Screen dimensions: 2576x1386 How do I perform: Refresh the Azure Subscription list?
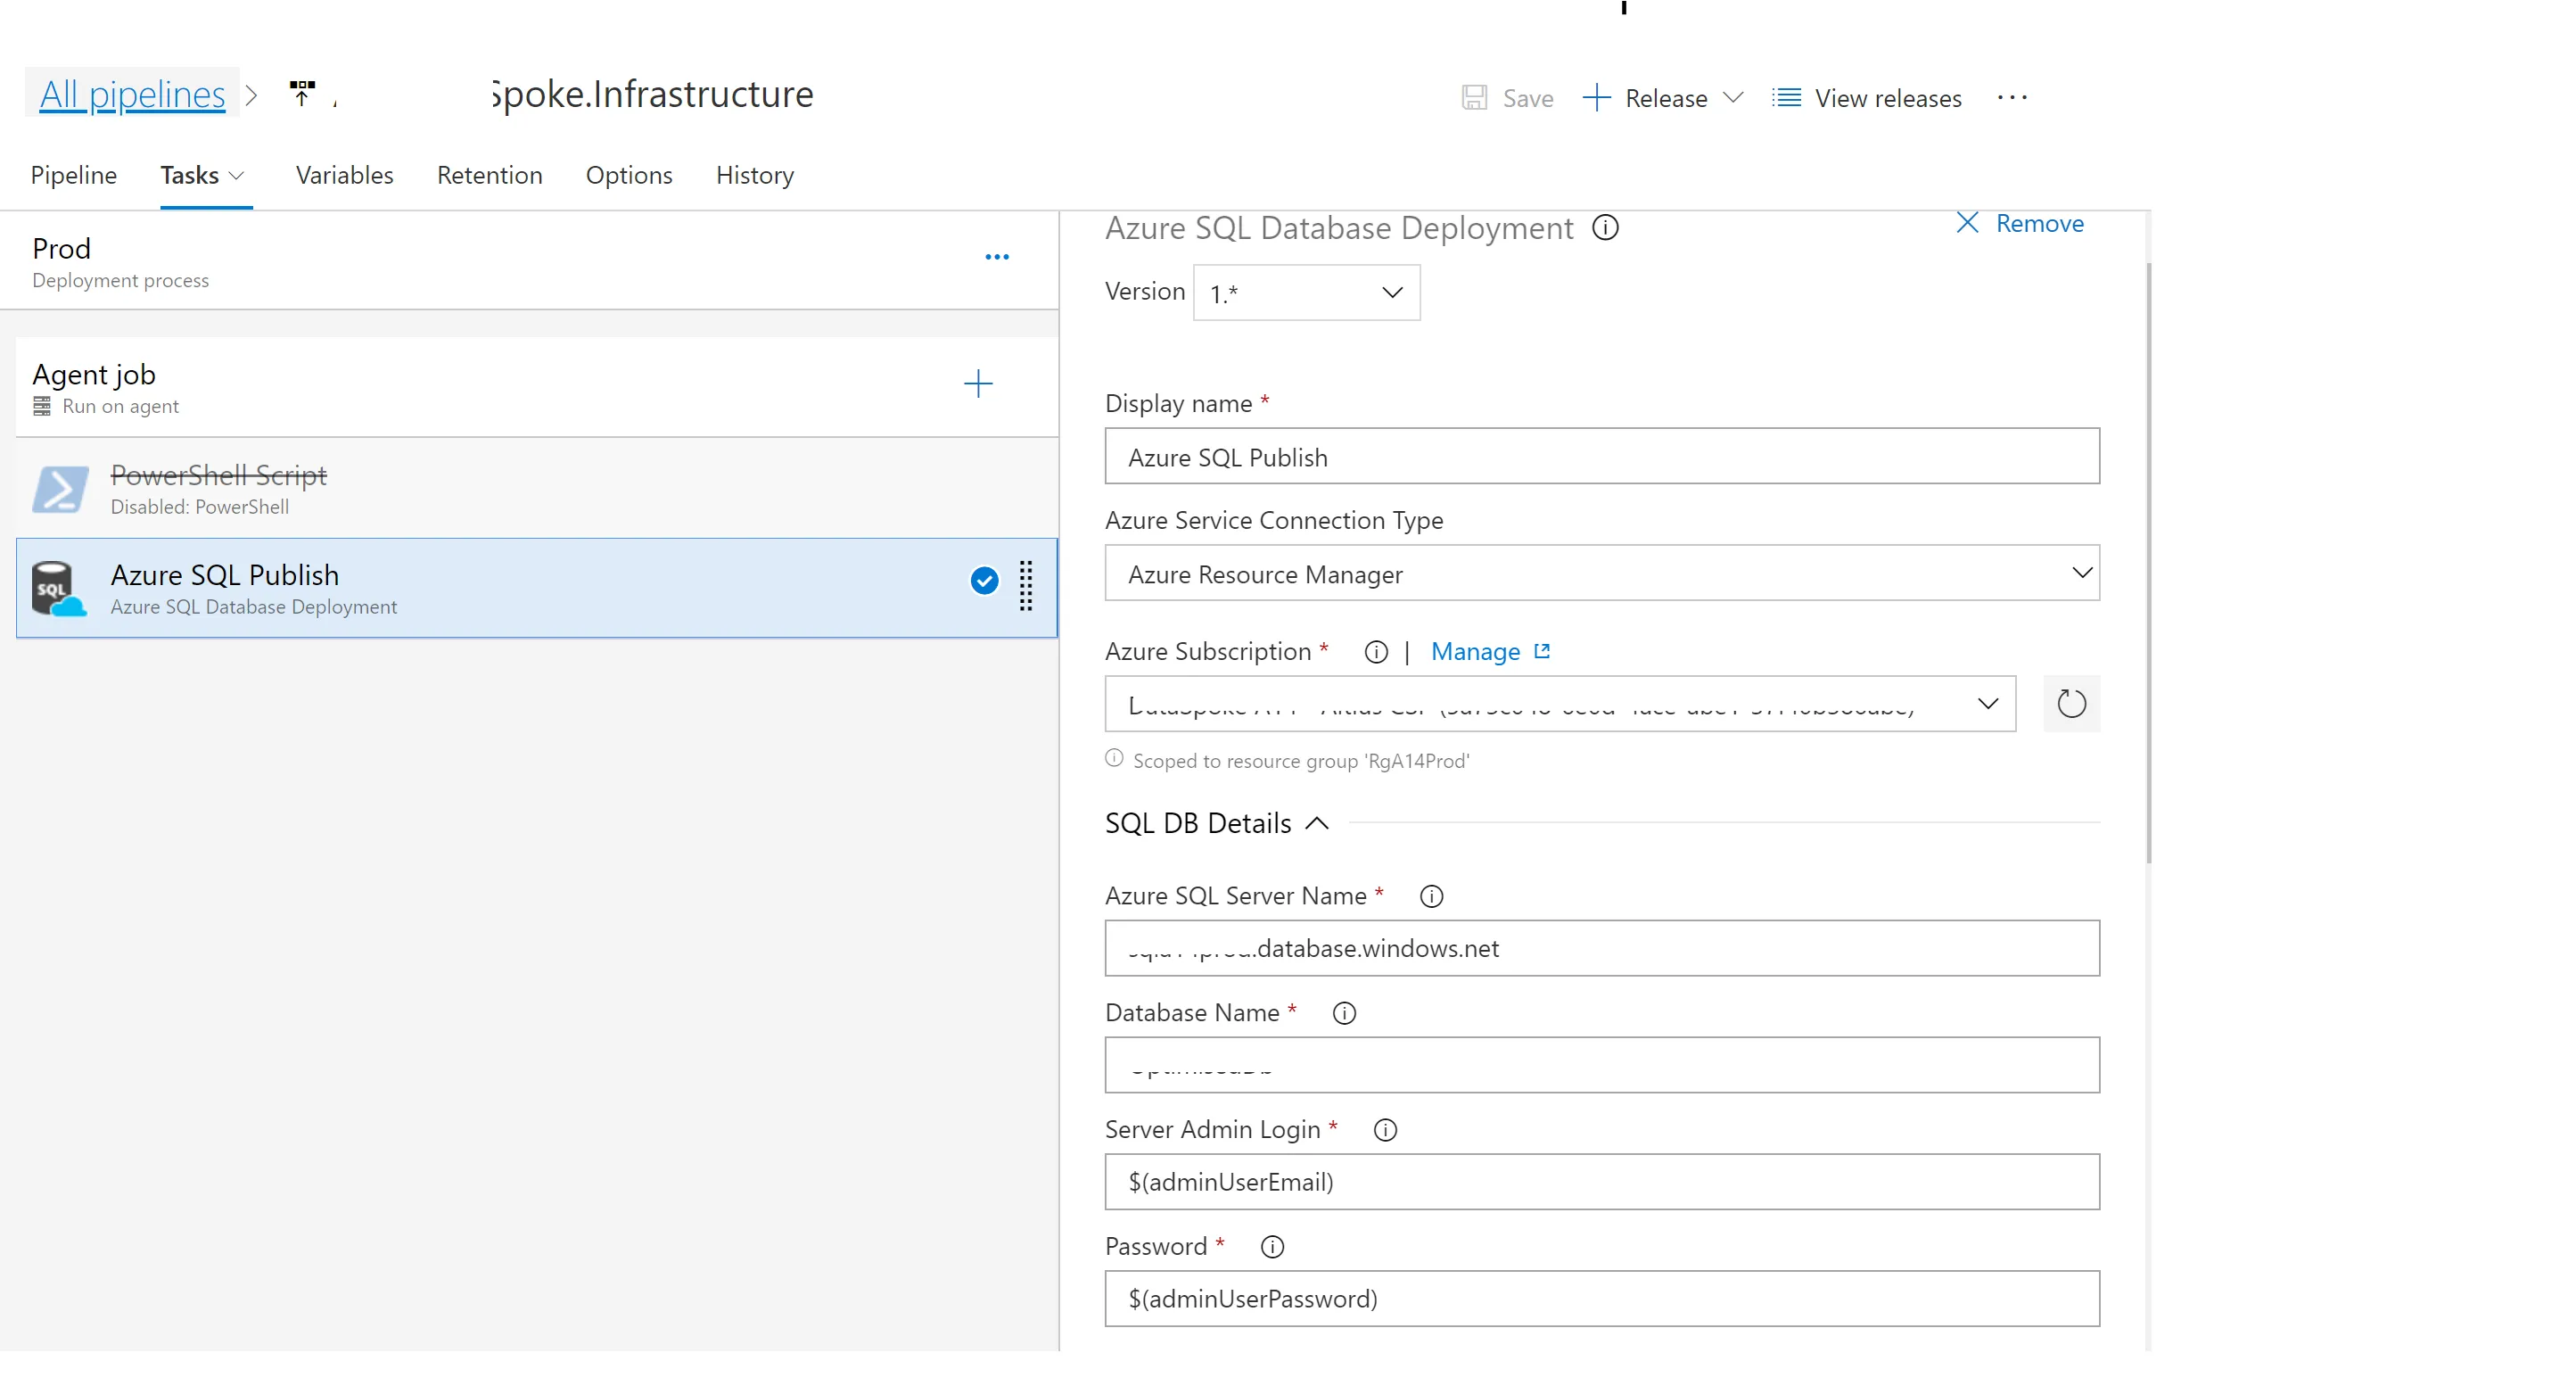pyautogui.click(x=2070, y=704)
